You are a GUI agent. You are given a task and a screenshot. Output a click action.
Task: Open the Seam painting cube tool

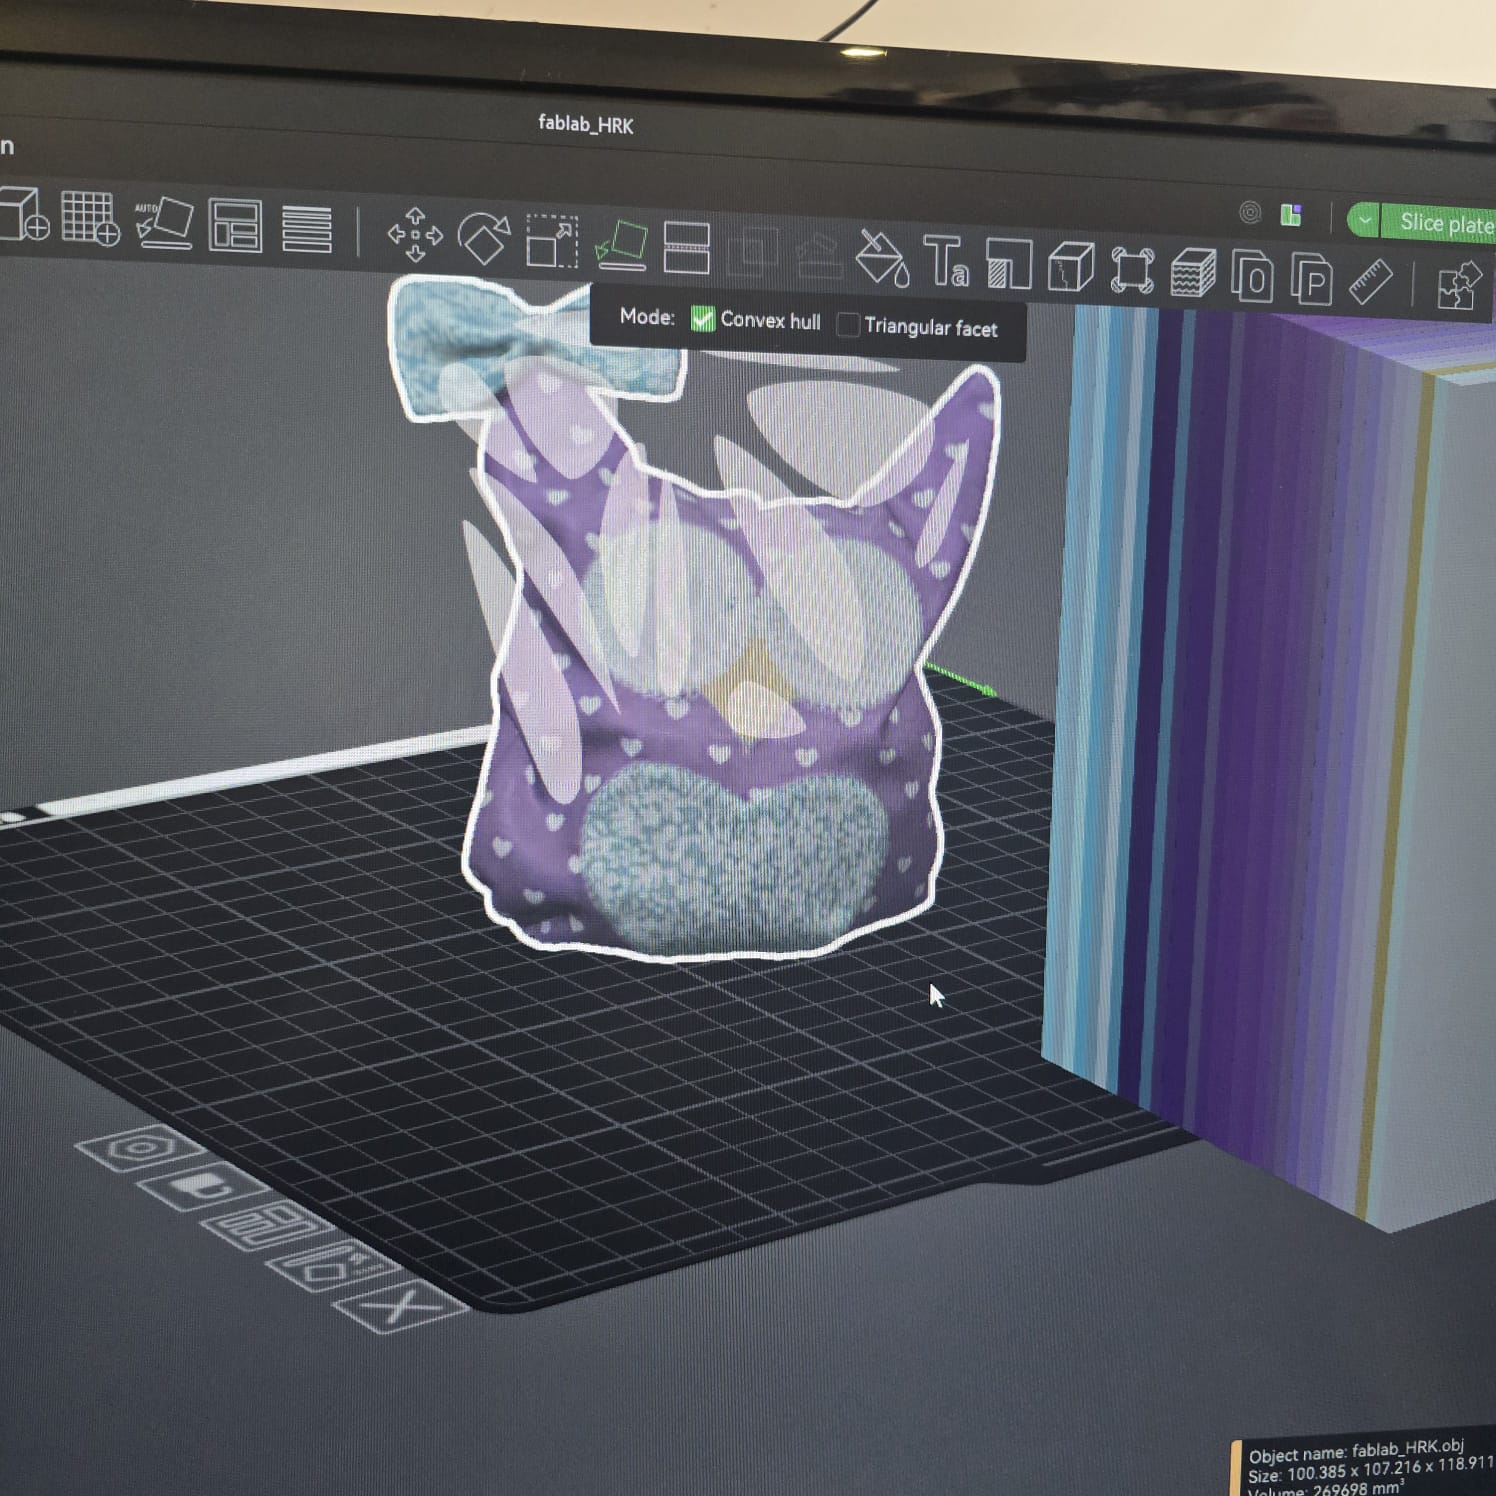[x=1071, y=268]
